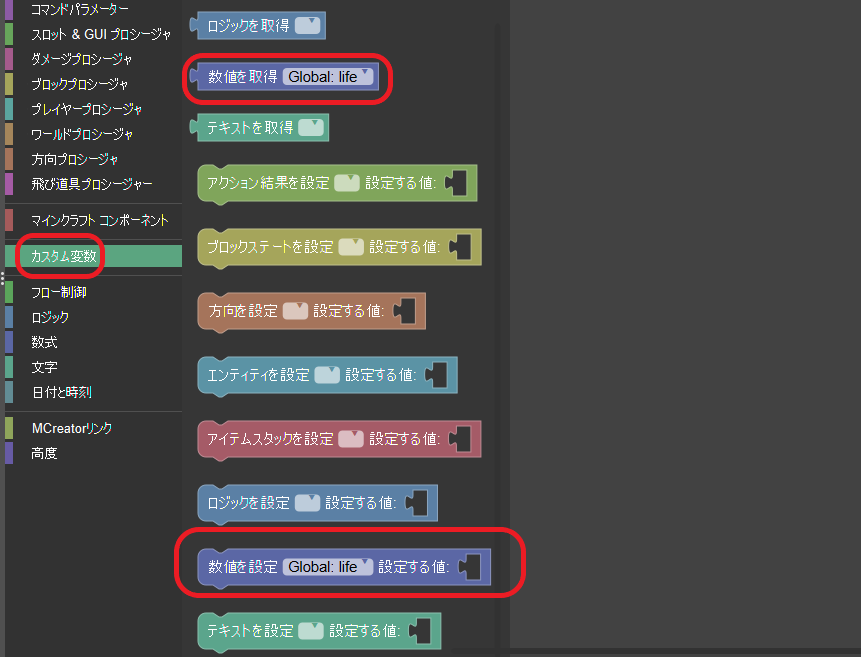Pick the 方向を設定 block label
861x657 pixels.
(x=243, y=311)
